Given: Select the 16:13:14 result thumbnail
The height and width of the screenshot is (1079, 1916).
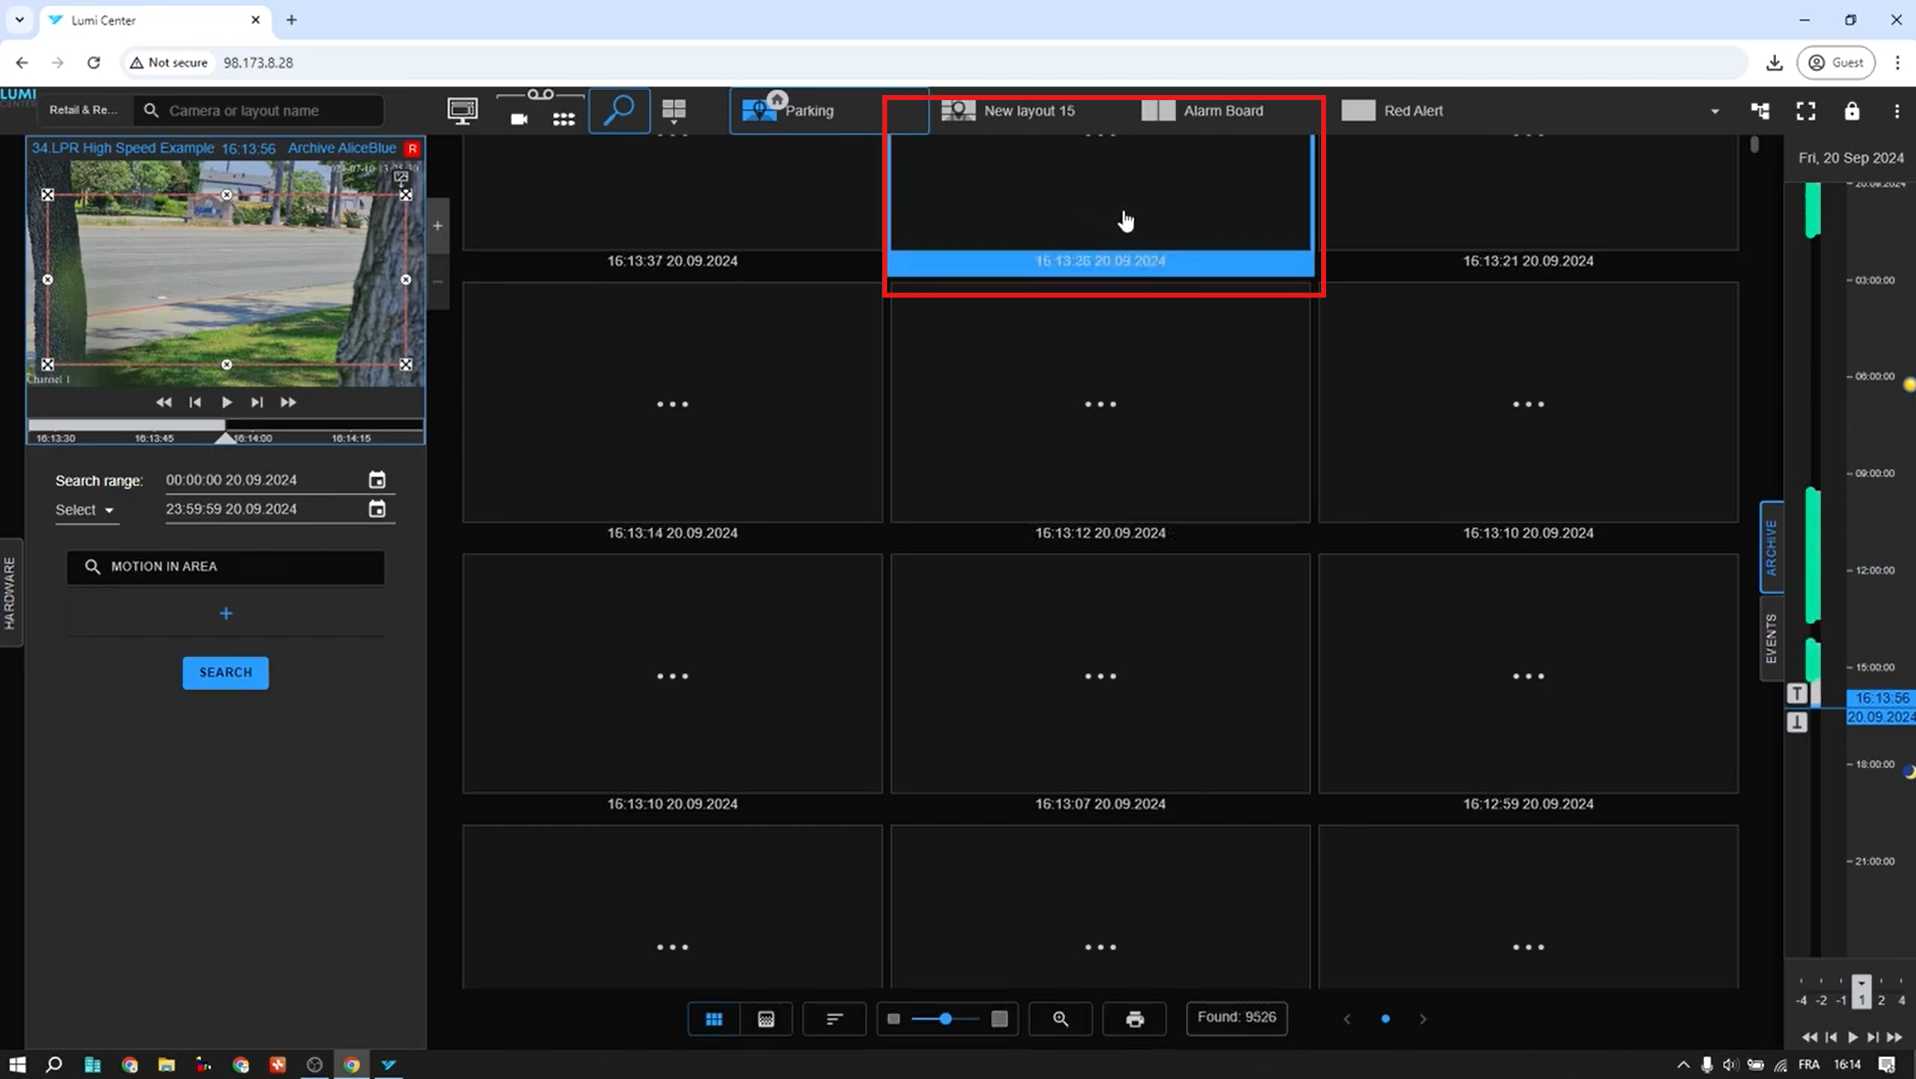Looking at the screenshot, I should 672,403.
